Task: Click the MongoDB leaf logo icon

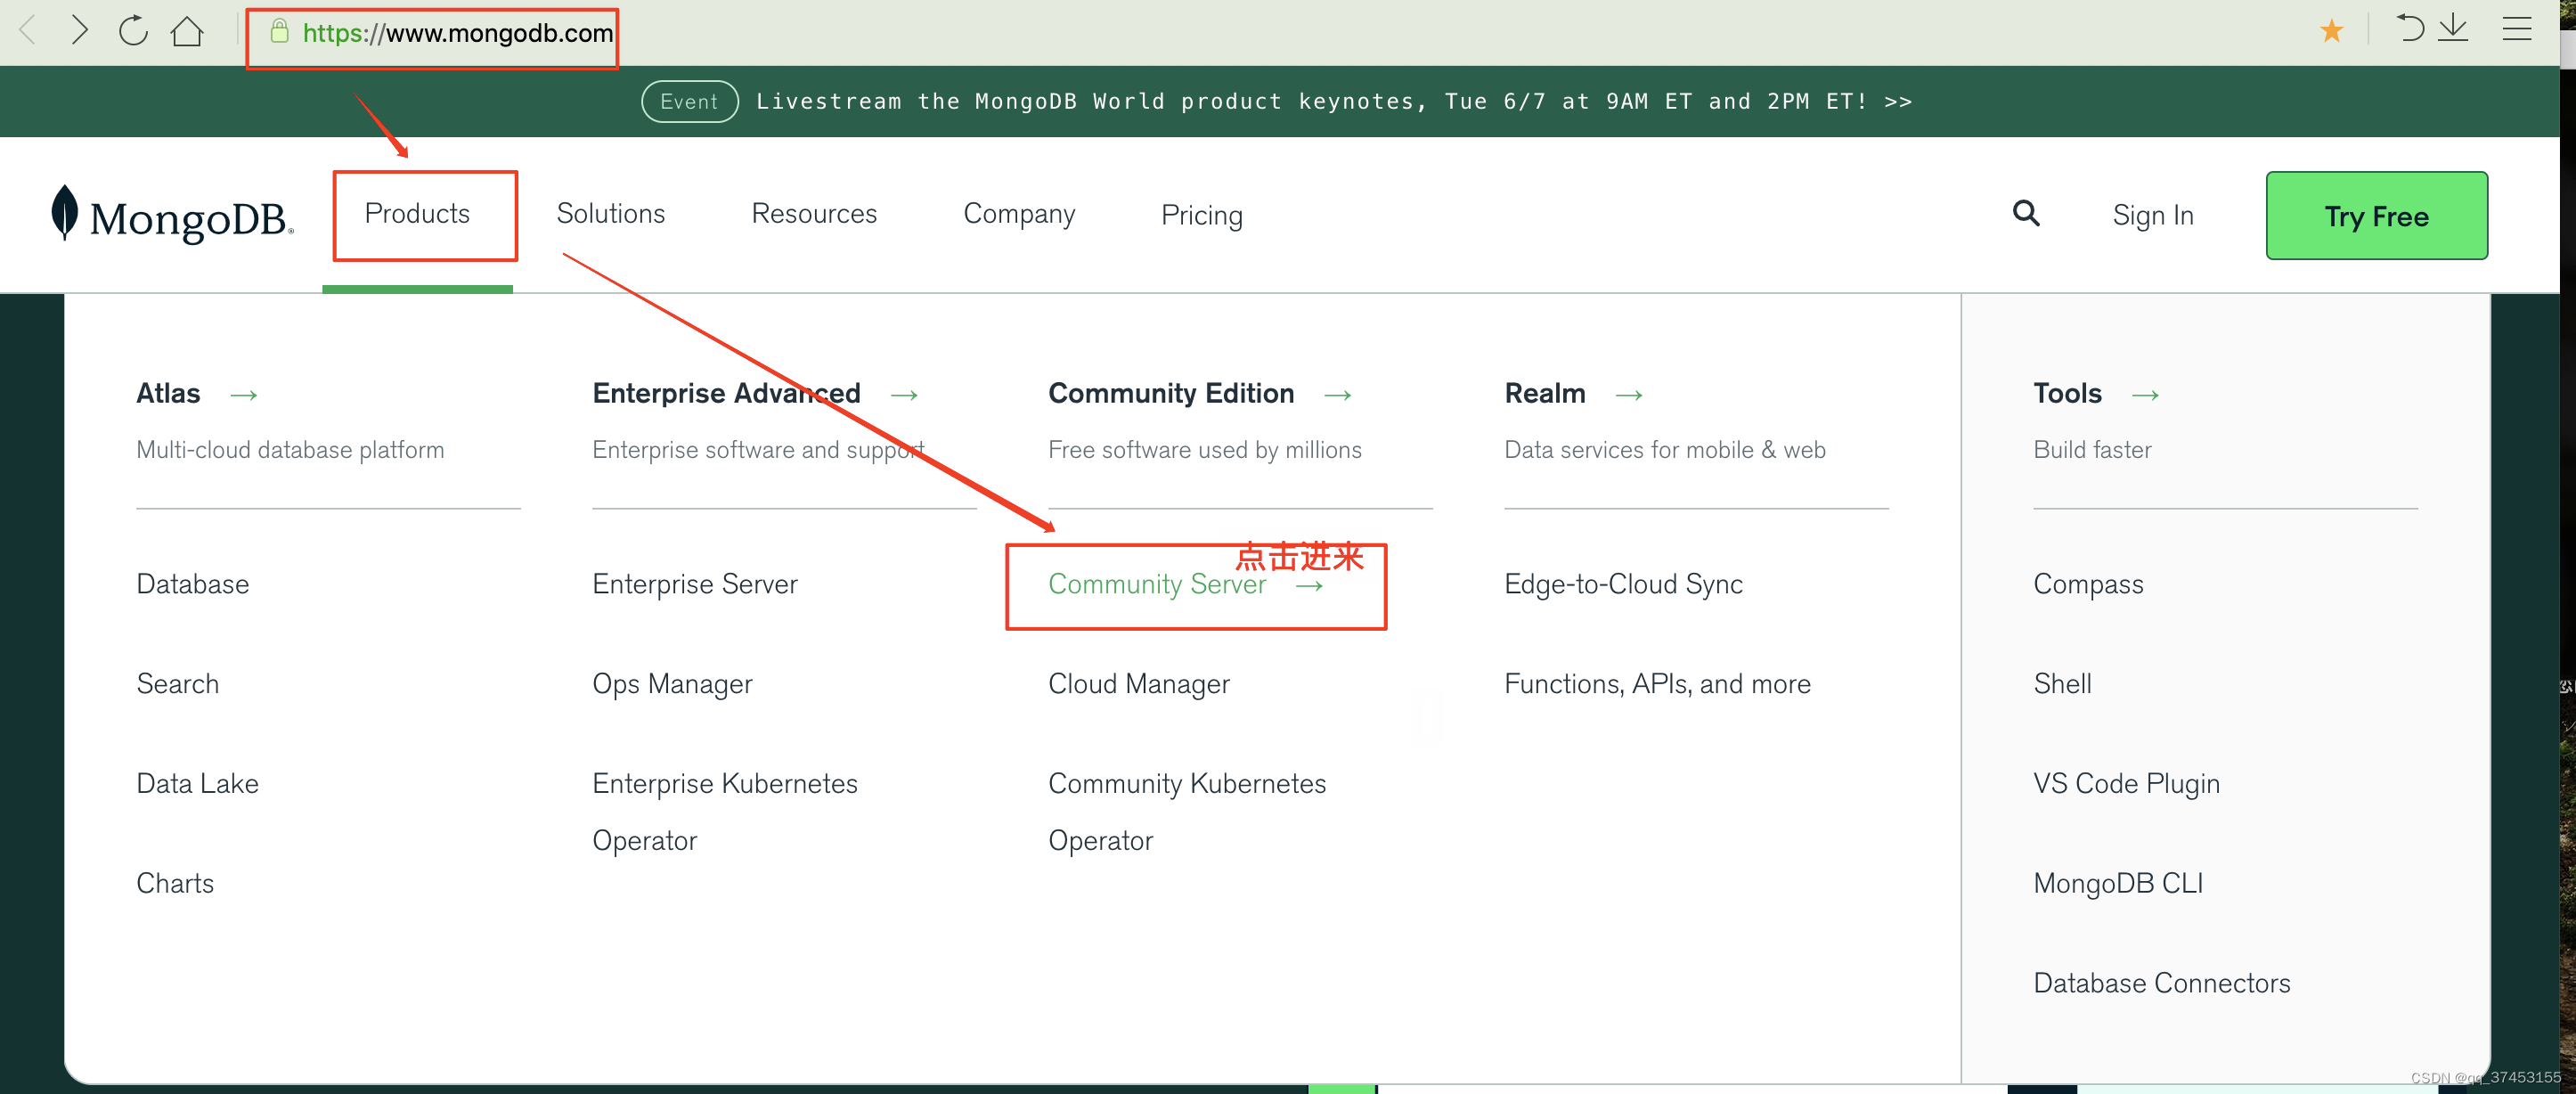Action: [x=64, y=214]
